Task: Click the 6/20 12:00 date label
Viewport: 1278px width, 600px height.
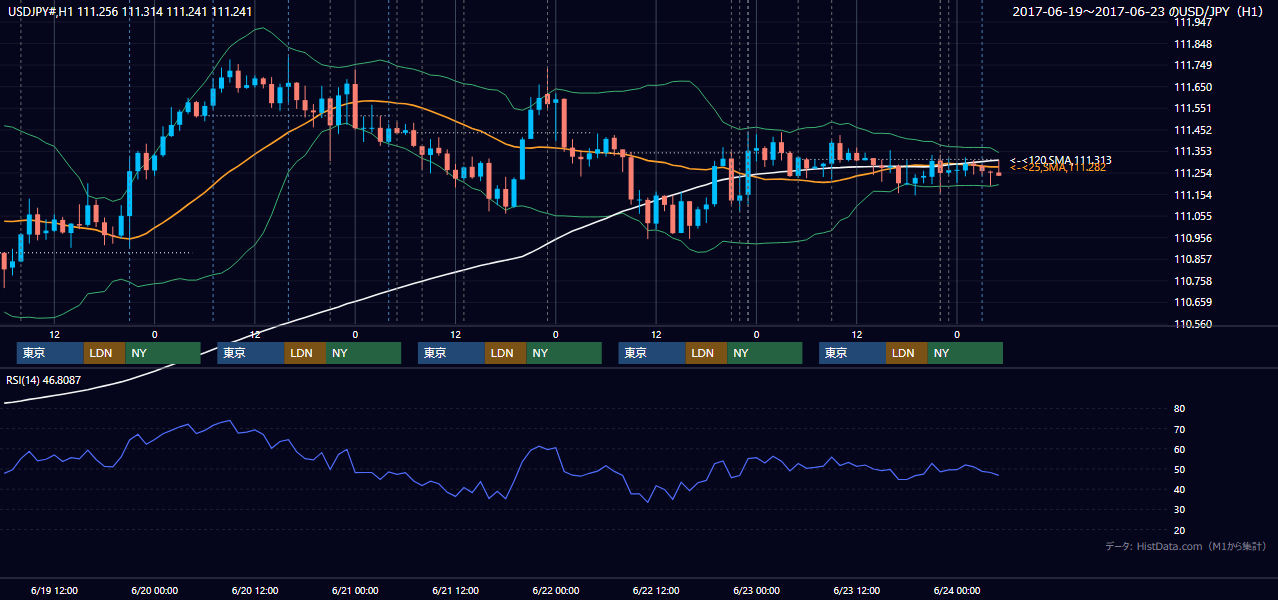Action: click(x=254, y=590)
